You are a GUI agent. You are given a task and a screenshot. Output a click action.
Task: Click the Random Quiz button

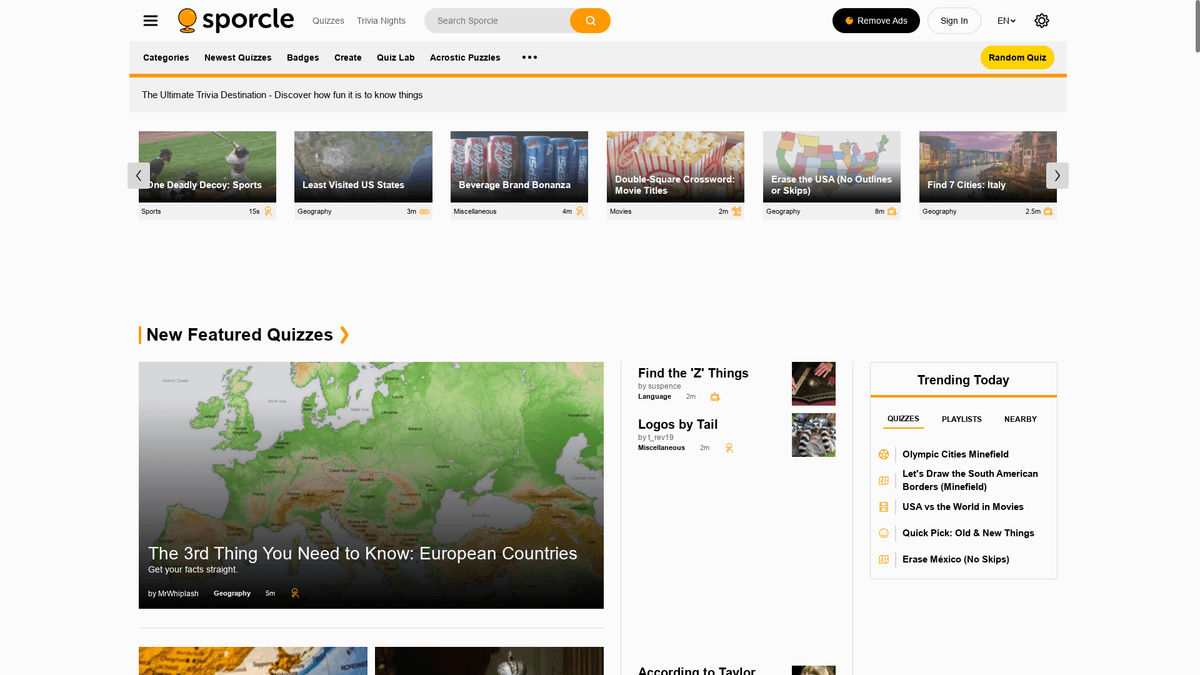coord(1017,57)
